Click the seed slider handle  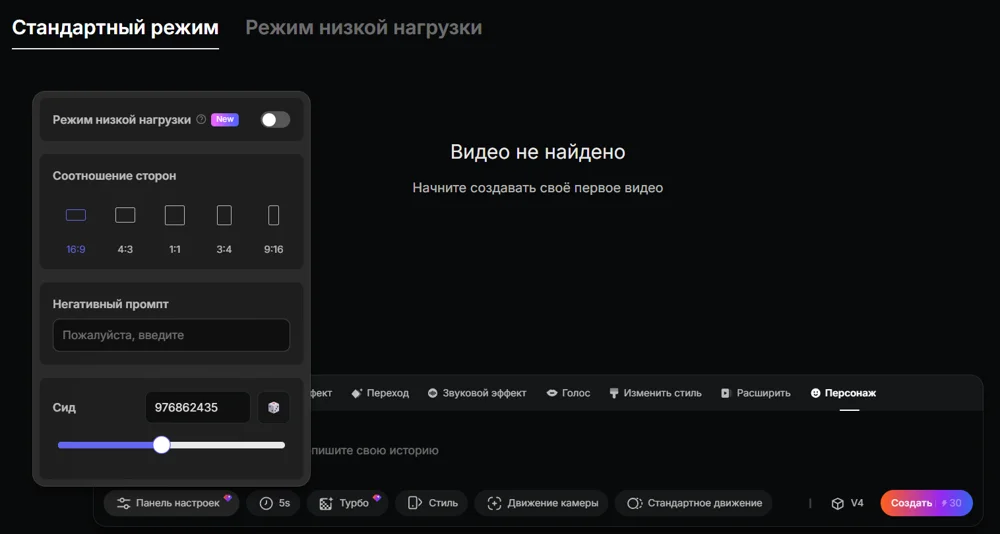[x=162, y=445]
